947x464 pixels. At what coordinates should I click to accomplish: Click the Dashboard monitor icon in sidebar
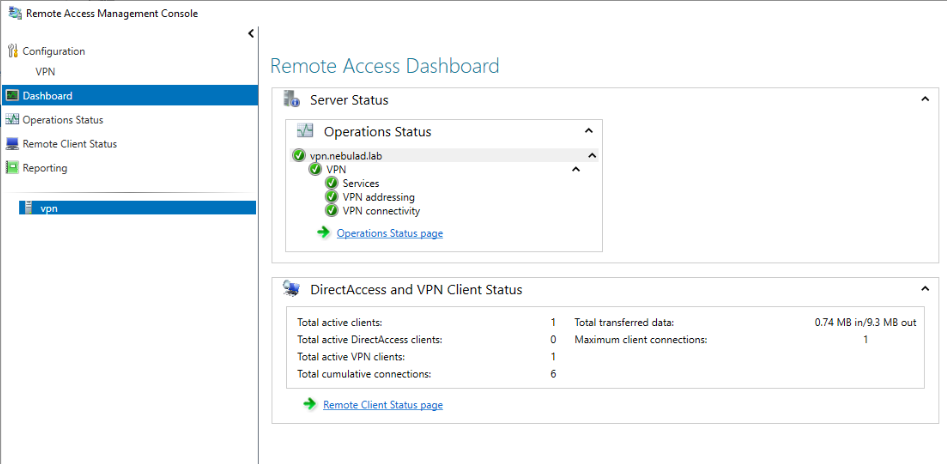tap(12, 95)
